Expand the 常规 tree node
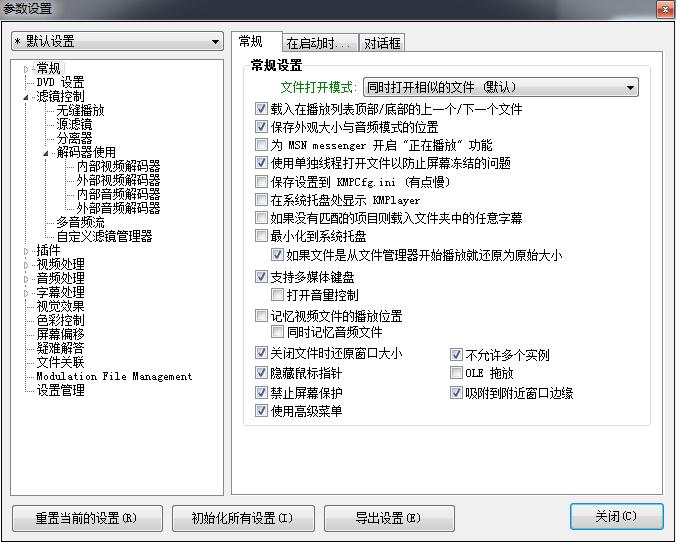This screenshot has width=676, height=543. click(x=26, y=69)
